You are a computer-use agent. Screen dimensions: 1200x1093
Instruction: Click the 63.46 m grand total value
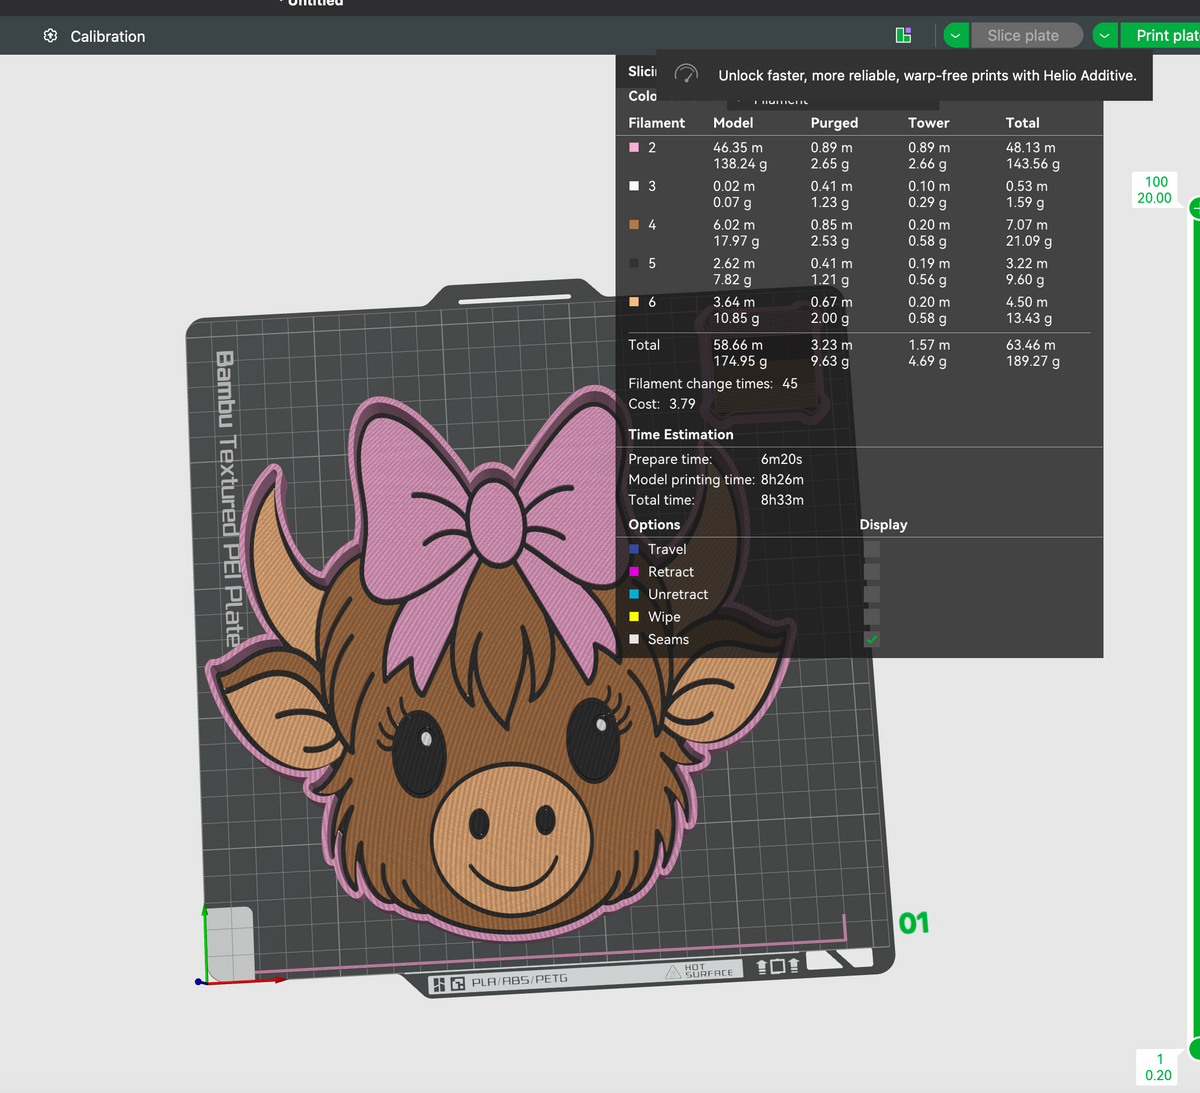(x=1031, y=345)
